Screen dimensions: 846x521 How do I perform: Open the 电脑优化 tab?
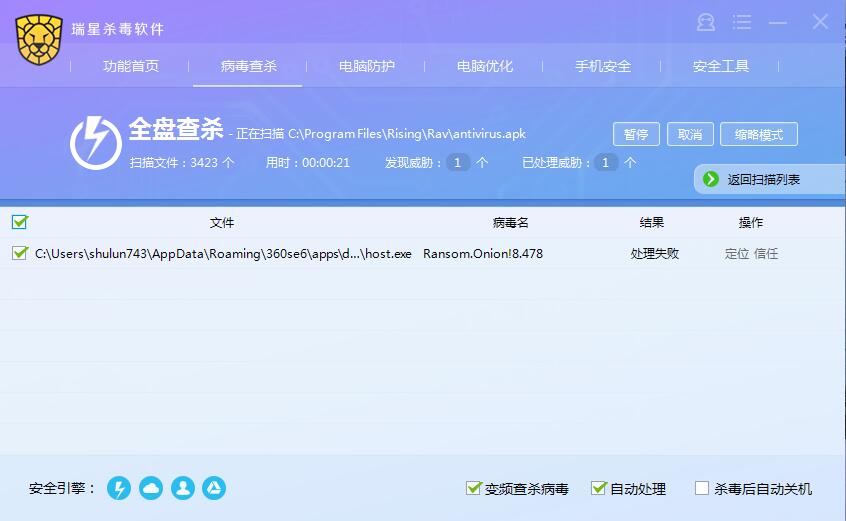485,66
